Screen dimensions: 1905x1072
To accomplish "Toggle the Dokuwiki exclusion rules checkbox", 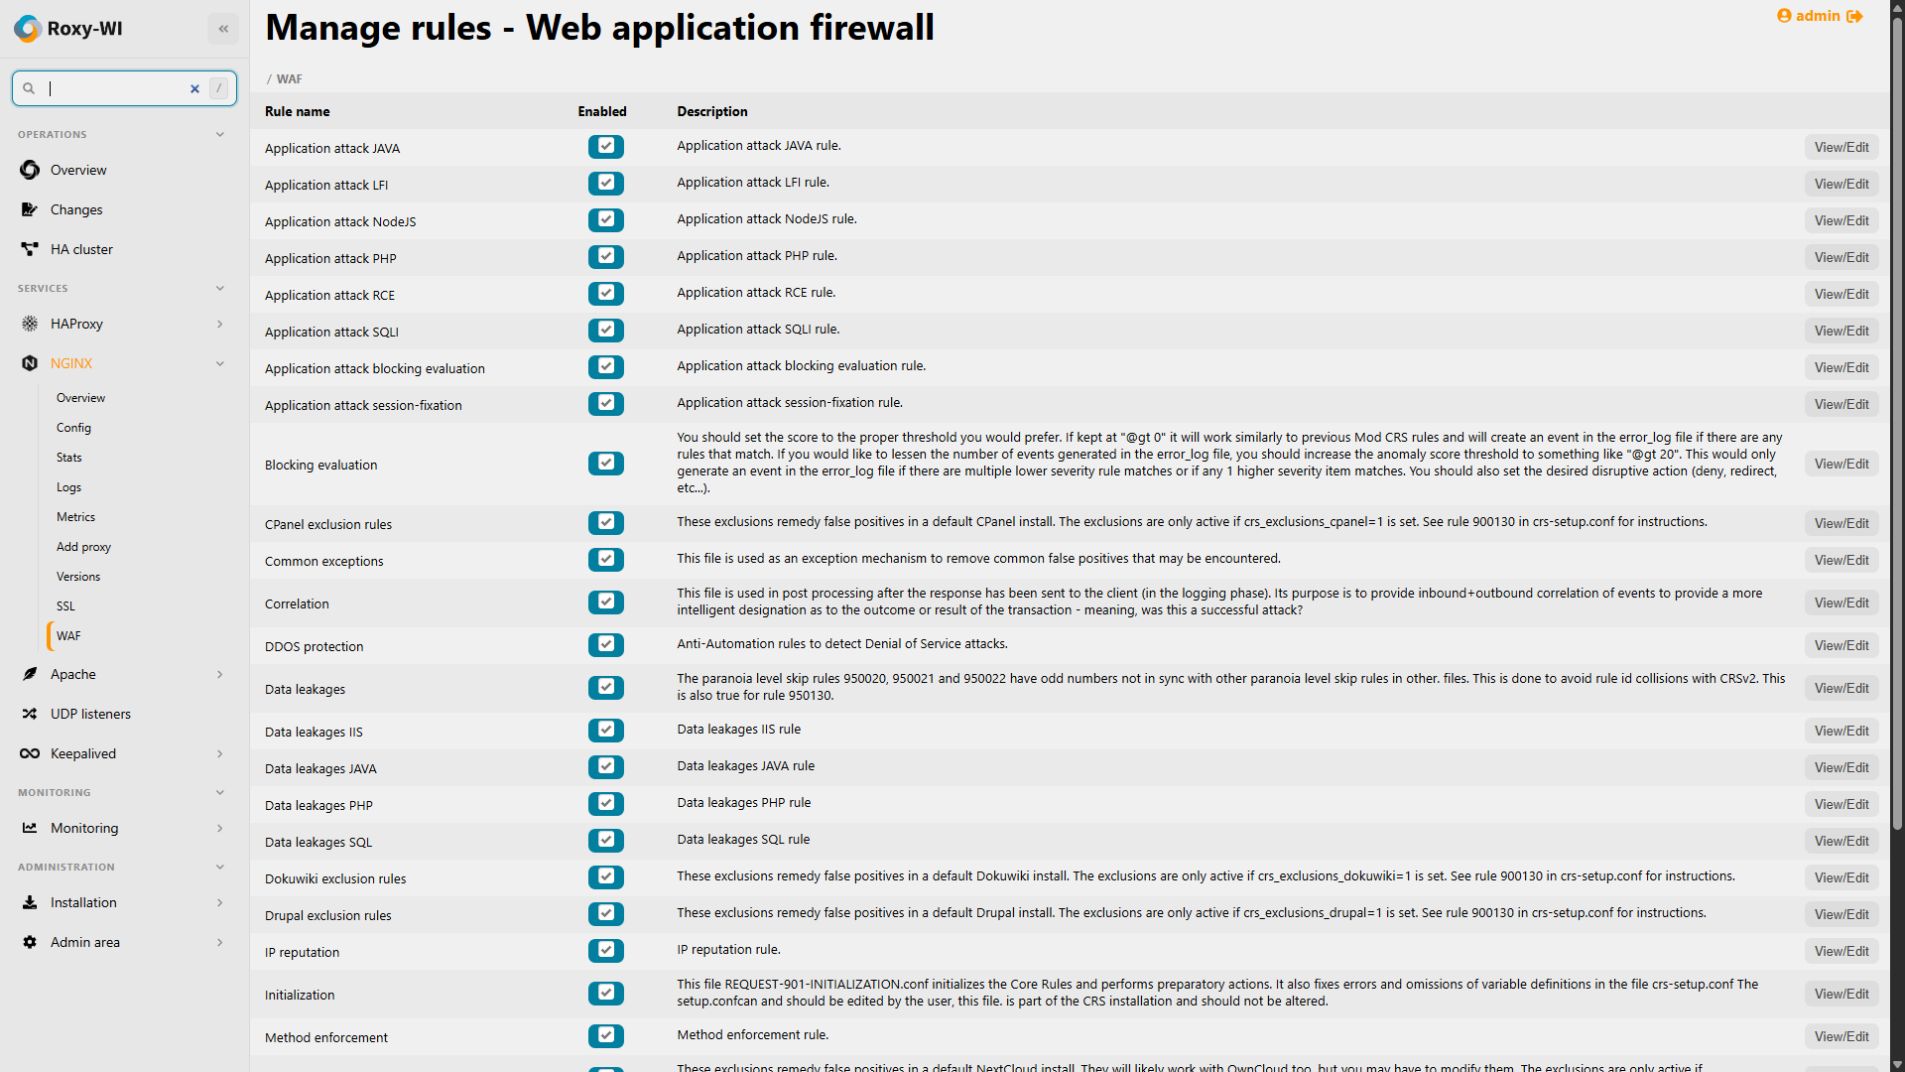I will (x=606, y=878).
